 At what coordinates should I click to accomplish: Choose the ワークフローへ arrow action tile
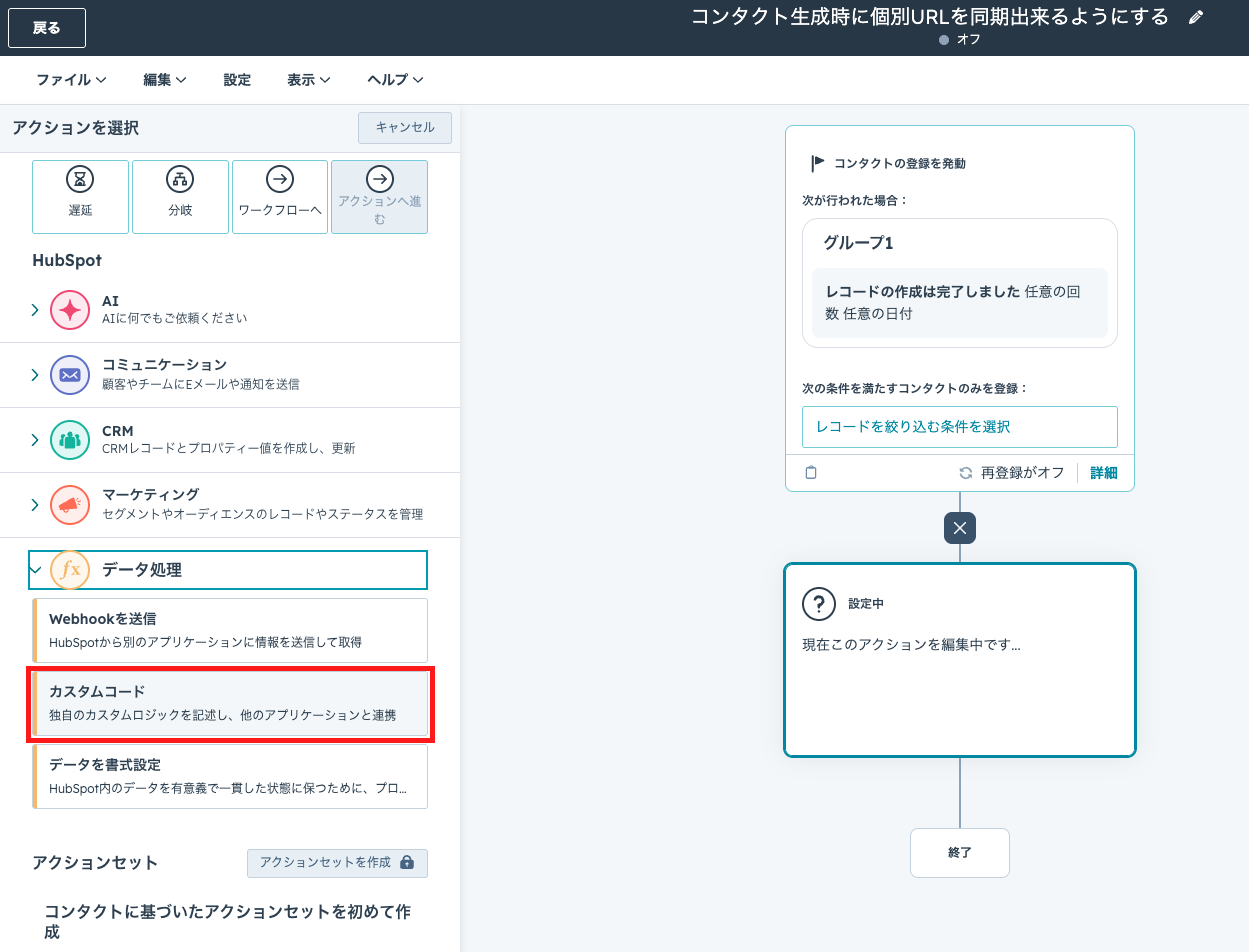click(280, 197)
